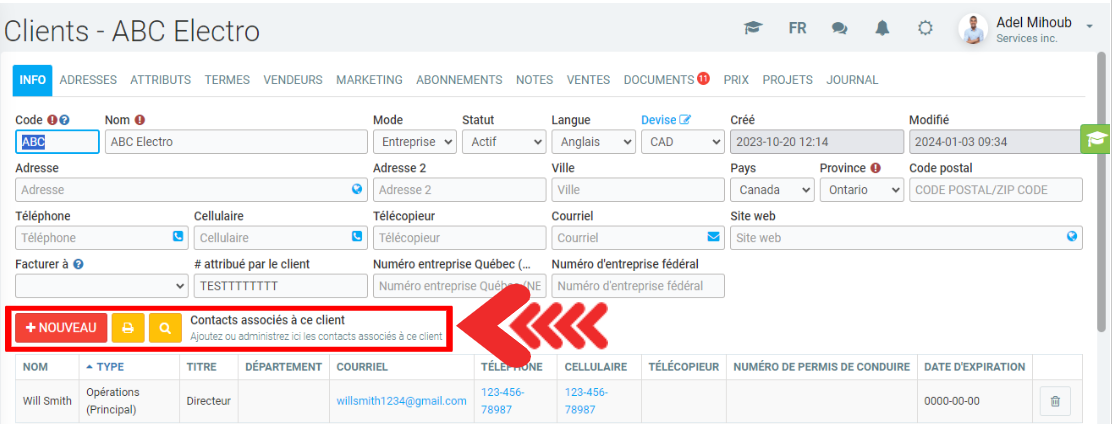Switch to the DOCUMENTS tab
Screen dimensions: 1112x424
(658, 80)
